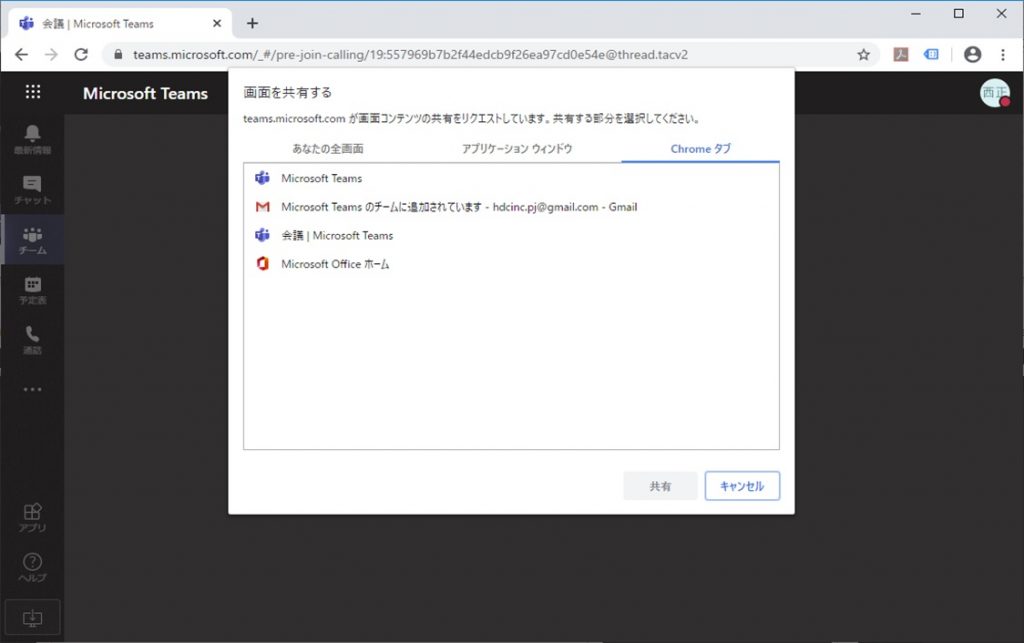The width and height of the screenshot is (1024, 643).
Task: Click the キャンセル button
Action: [741, 486]
